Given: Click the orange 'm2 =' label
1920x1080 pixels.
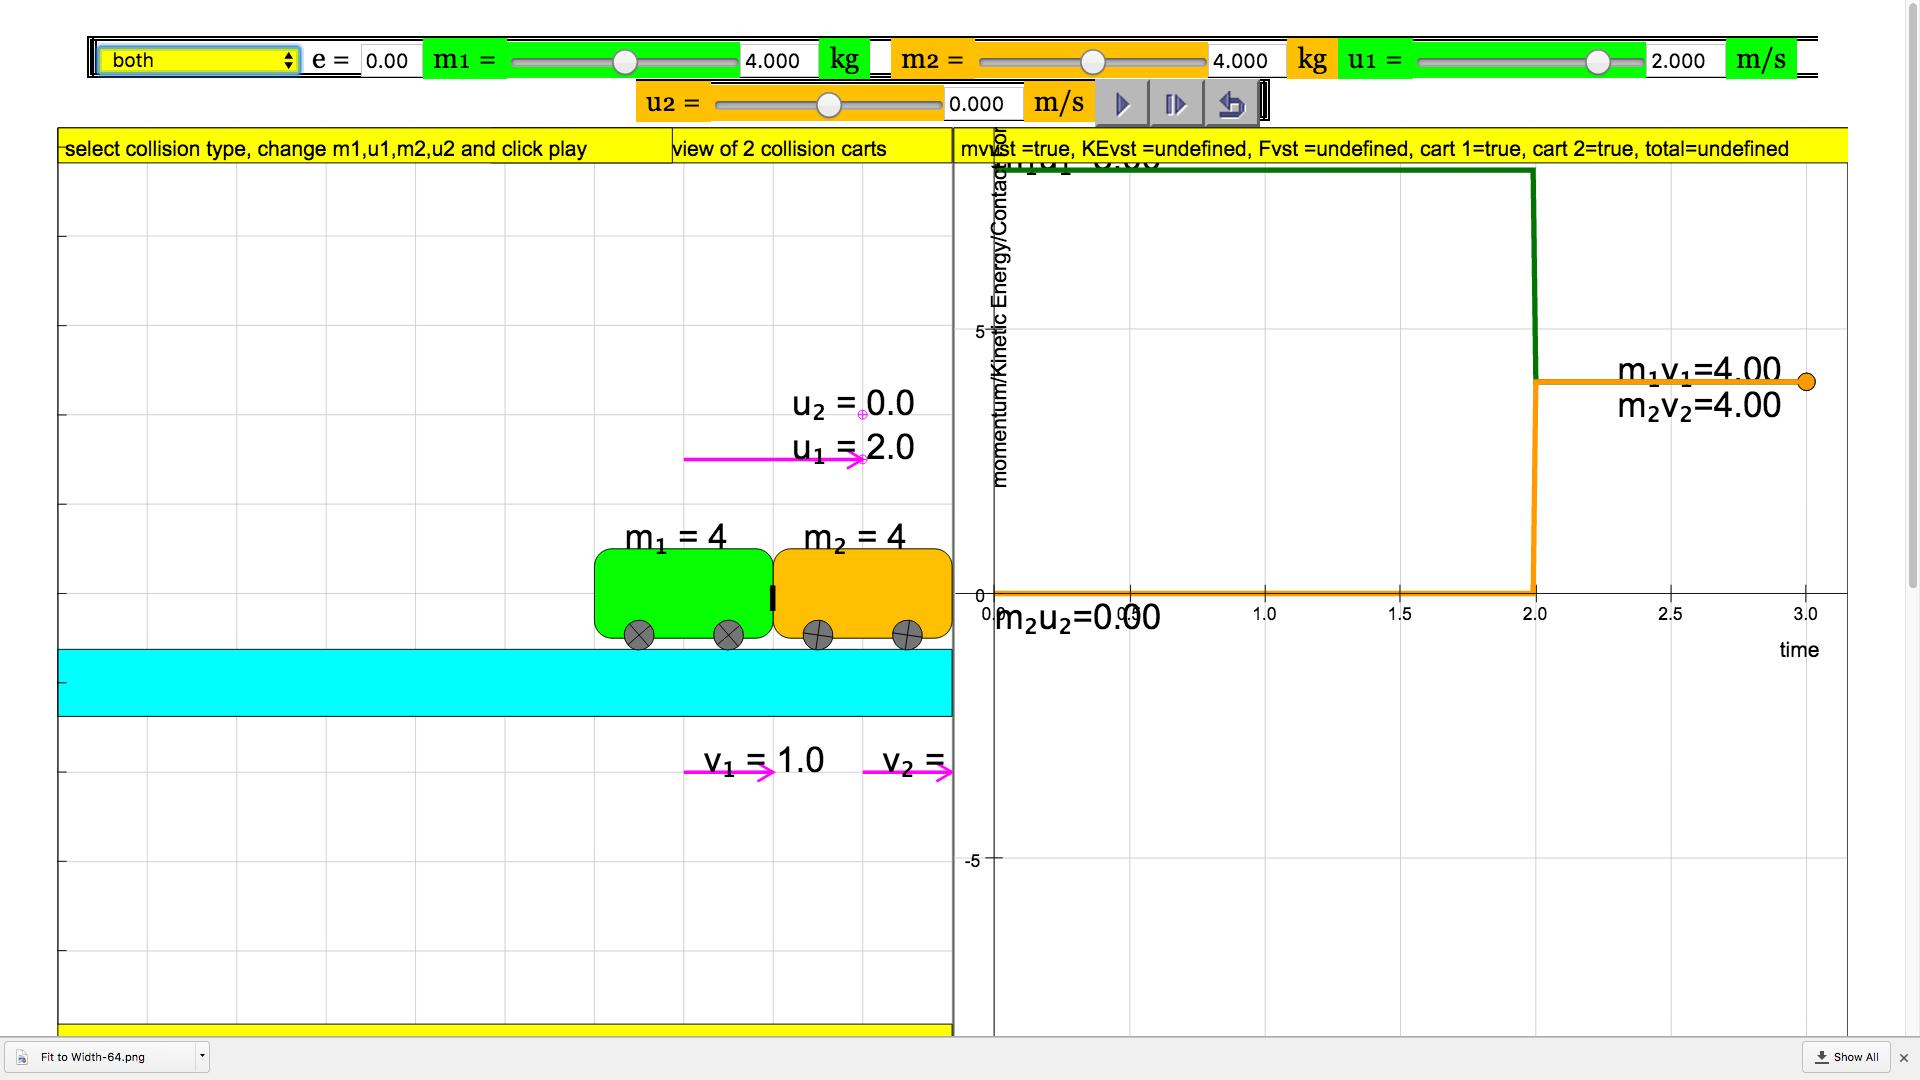Looking at the screenshot, I should pos(932,60).
